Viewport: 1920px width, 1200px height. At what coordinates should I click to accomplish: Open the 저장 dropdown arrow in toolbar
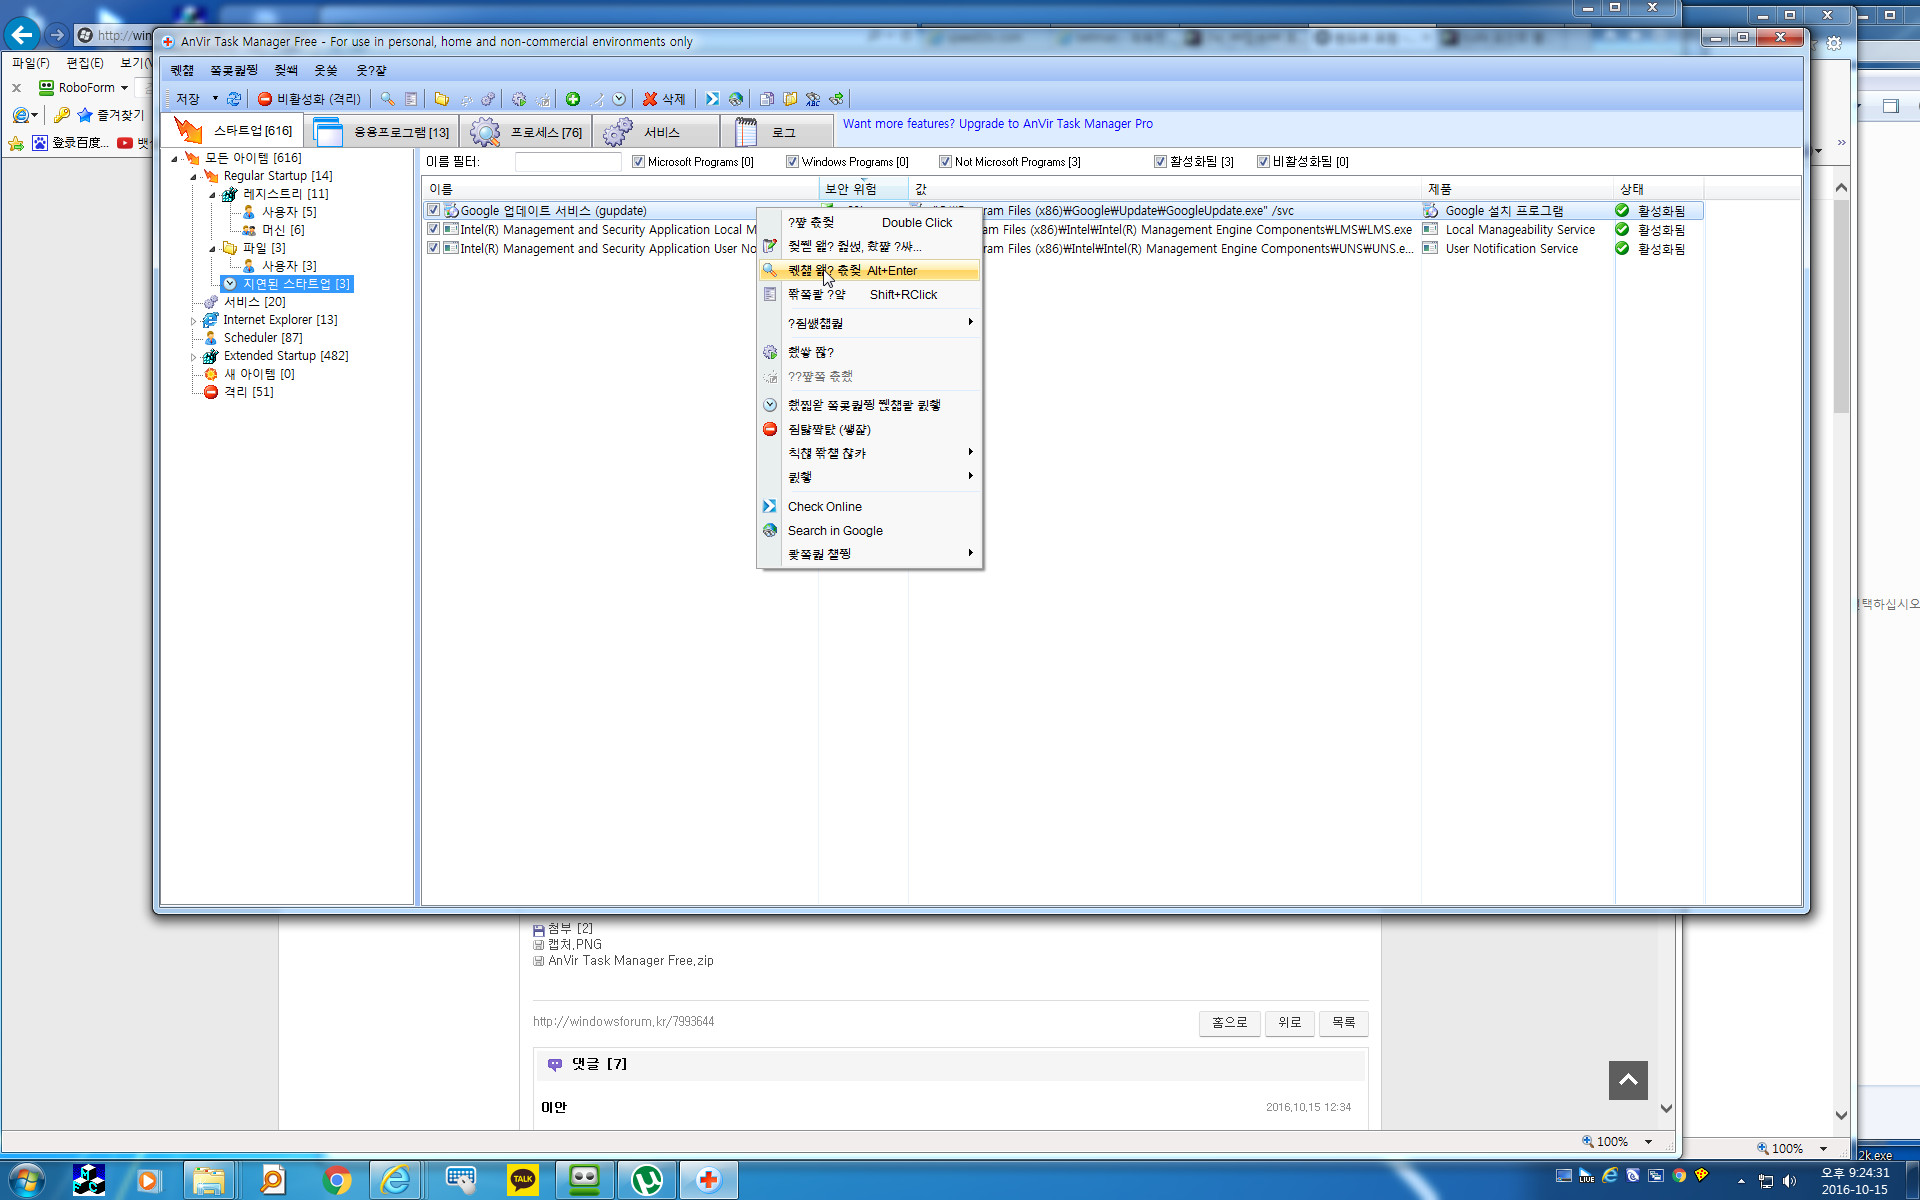coord(215,99)
